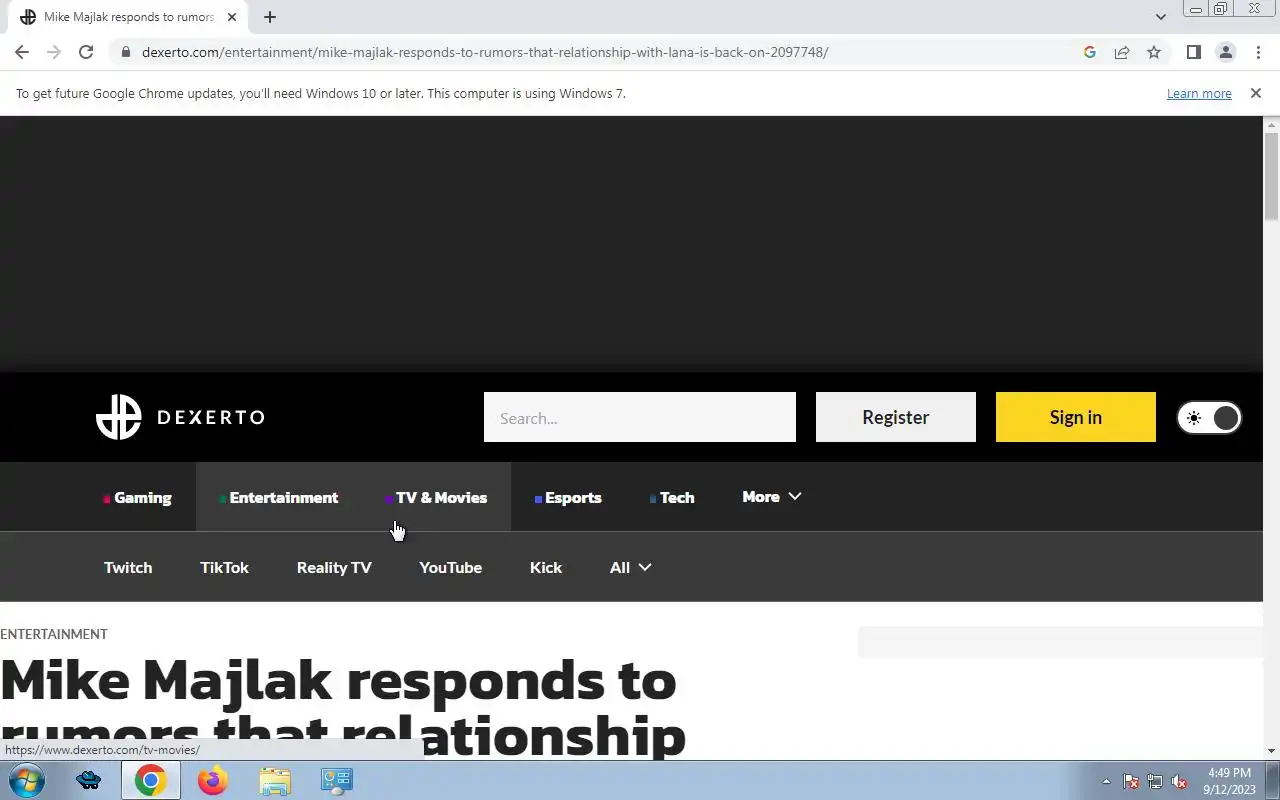This screenshot has height=800, width=1280.
Task: Click the Learn more link
Action: tap(1199, 93)
